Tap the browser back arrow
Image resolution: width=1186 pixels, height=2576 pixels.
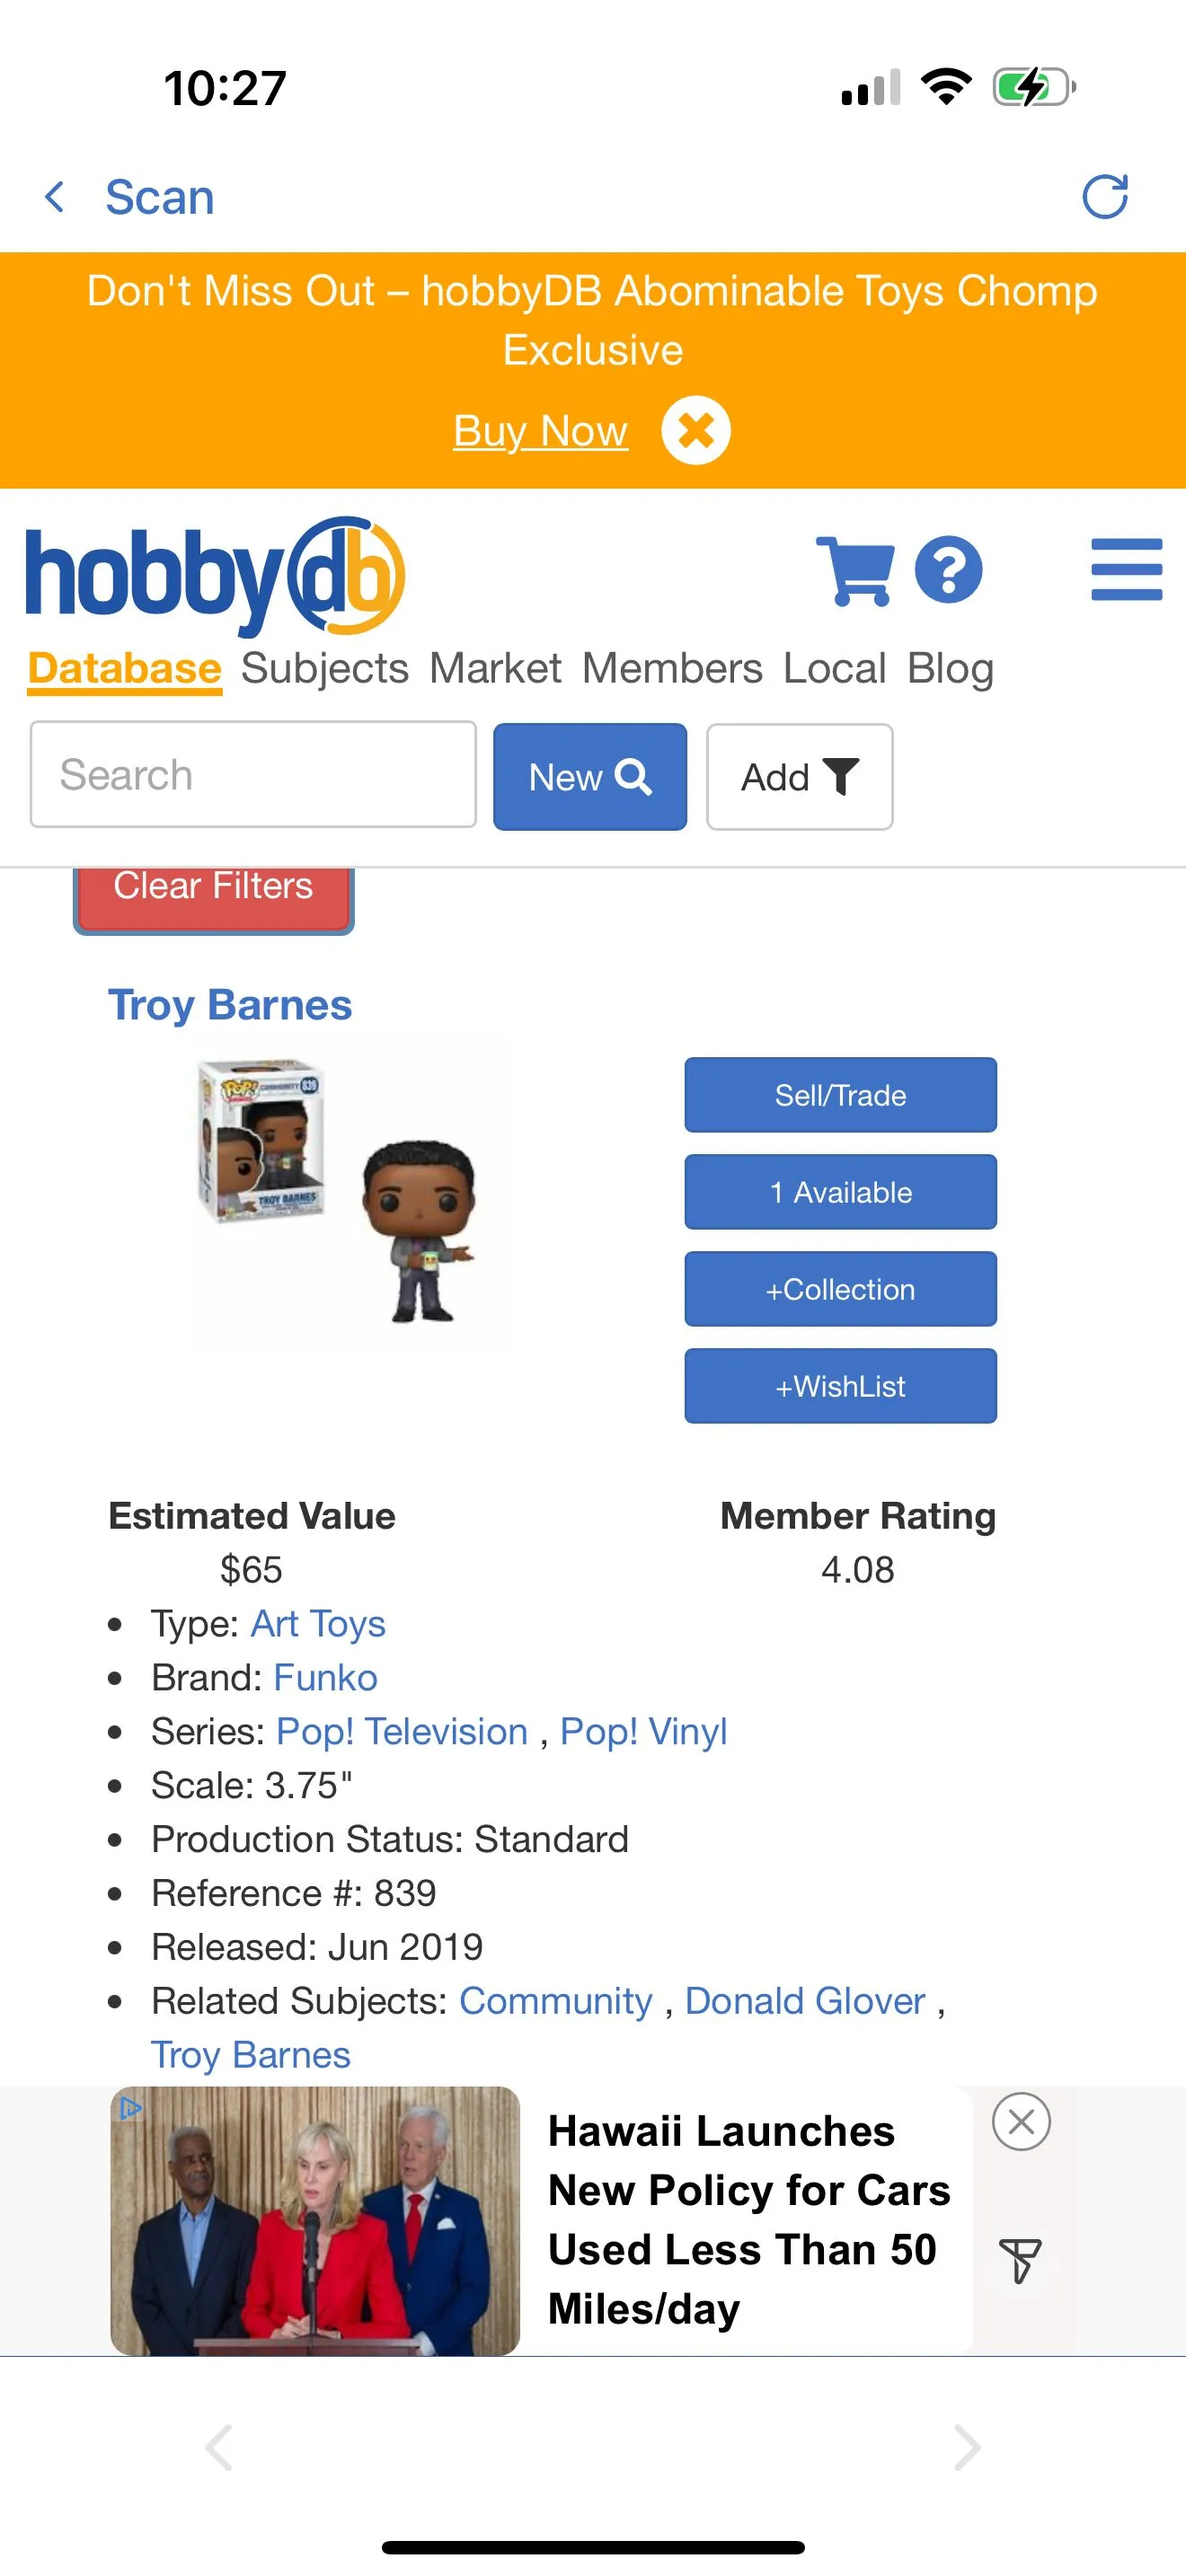(x=219, y=2447)
